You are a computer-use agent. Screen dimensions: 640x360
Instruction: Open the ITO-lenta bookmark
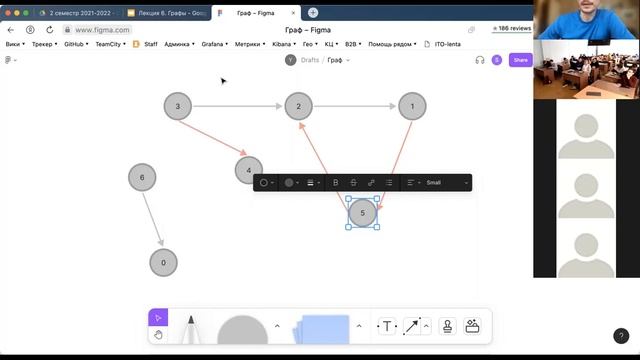442,44
